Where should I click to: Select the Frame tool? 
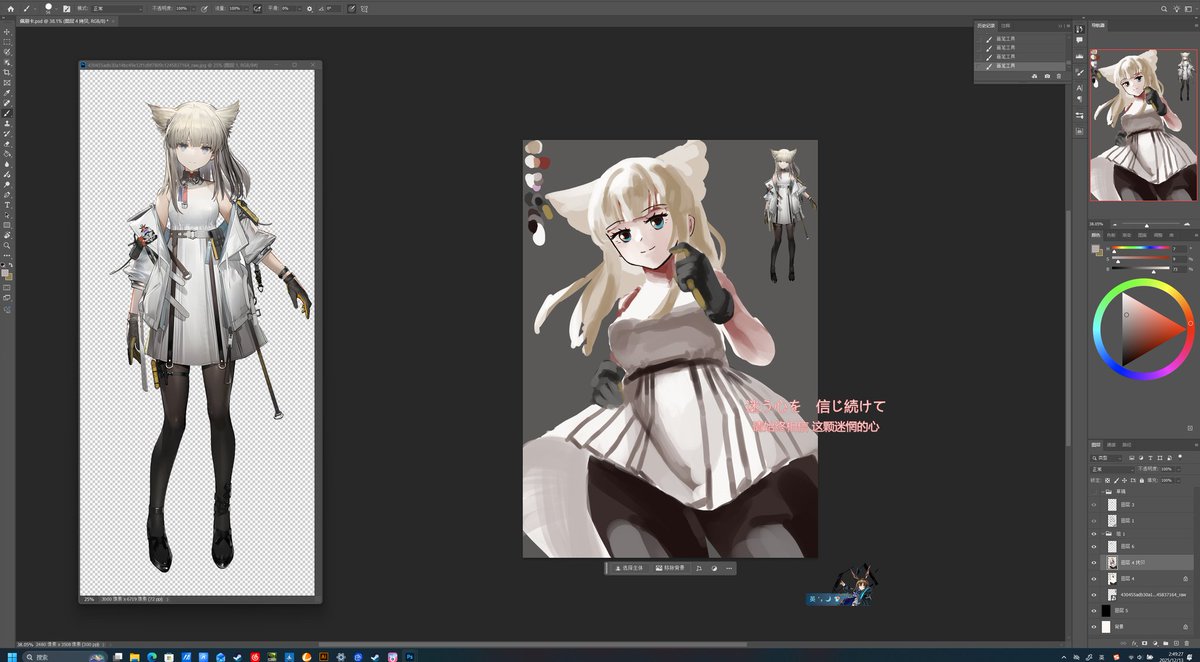(x=8, y=82)
